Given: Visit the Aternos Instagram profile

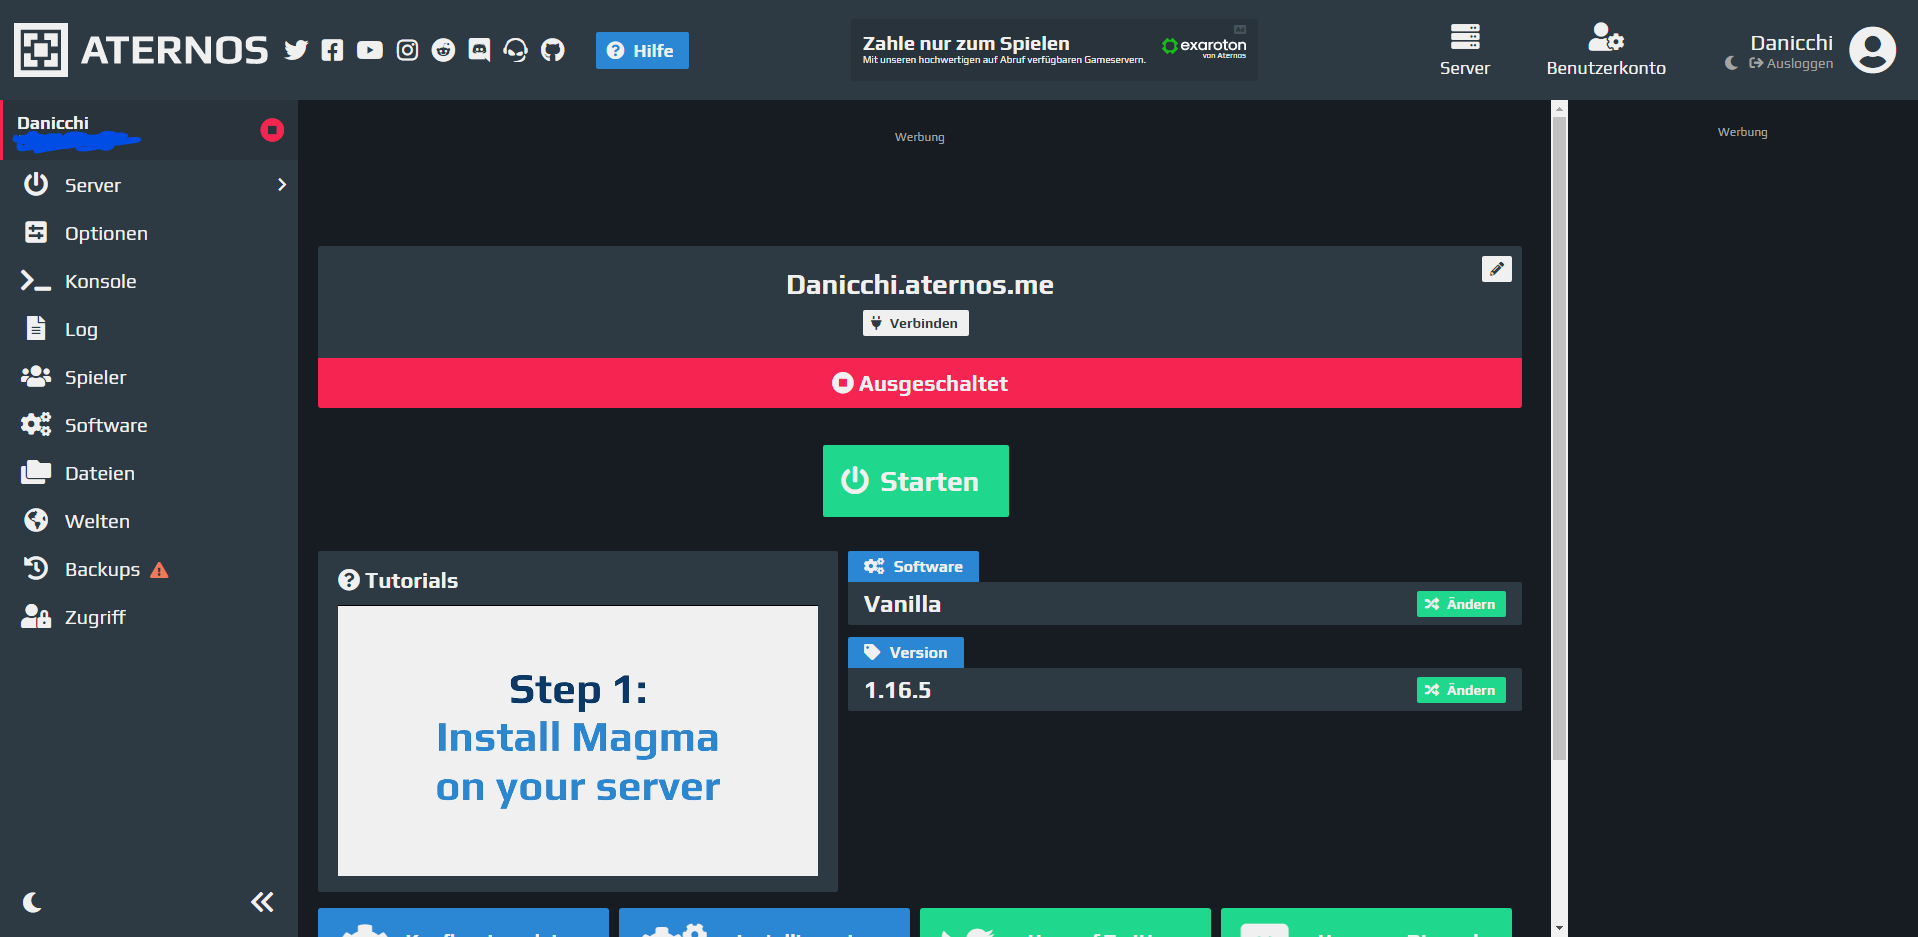Looking at the screenshot, I should point(407,50).
